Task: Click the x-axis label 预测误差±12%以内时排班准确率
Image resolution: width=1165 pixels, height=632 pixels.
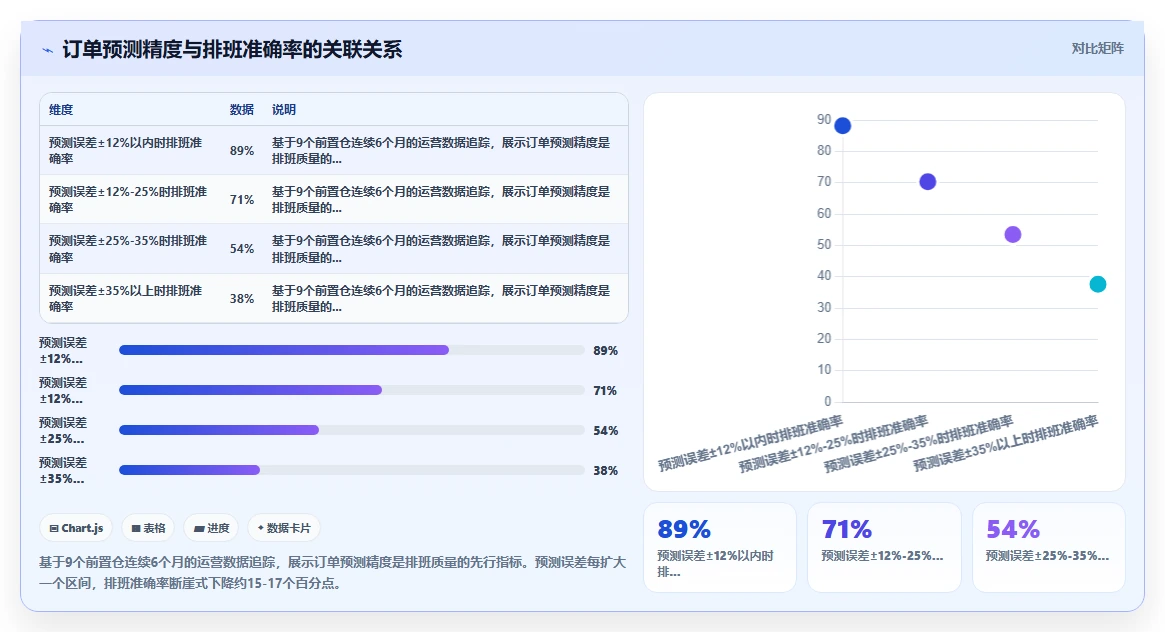Action: [x=750, y=443]
